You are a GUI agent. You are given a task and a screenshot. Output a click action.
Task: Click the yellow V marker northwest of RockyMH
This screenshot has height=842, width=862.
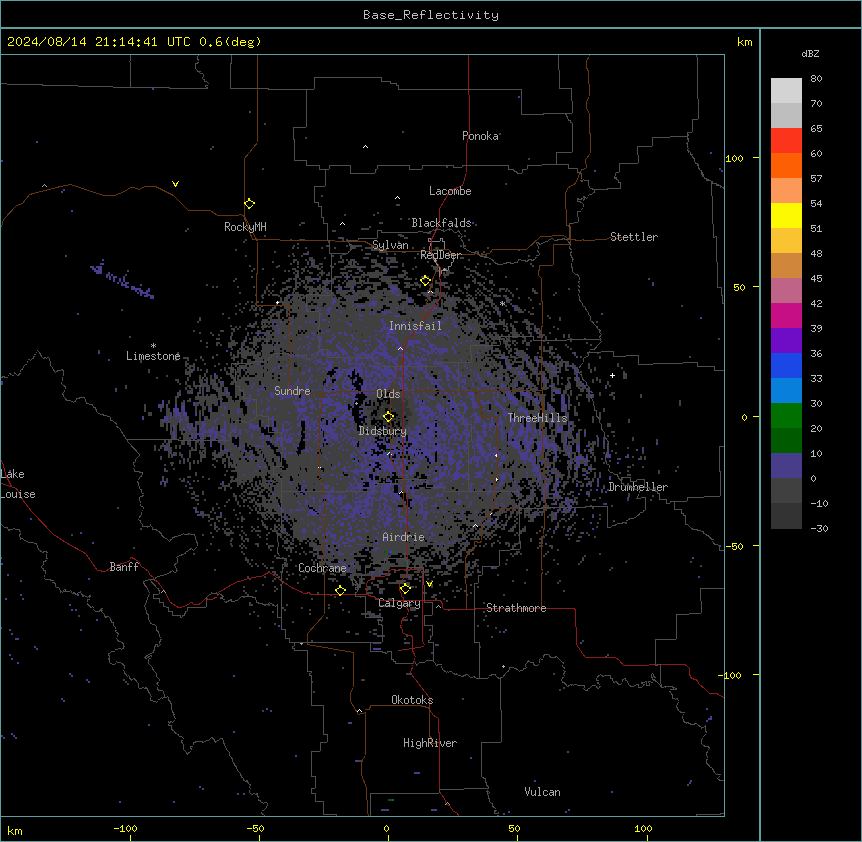pos(175,184)
